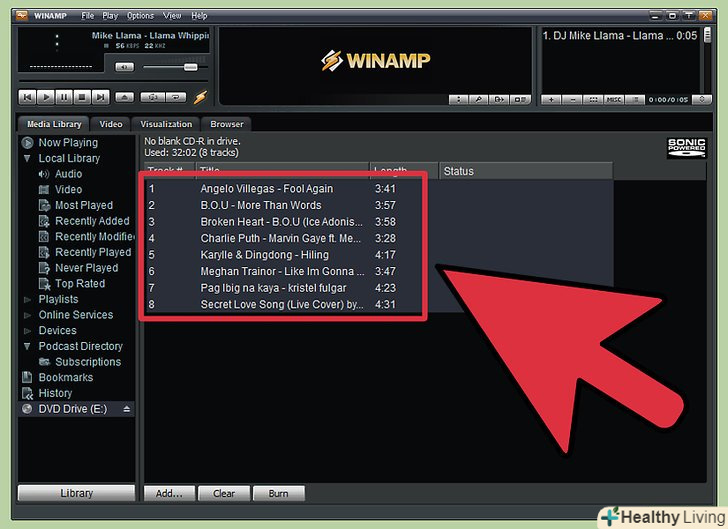Click the file export arrow button under logo
This screenshot has height=529, width=728.
499,99
